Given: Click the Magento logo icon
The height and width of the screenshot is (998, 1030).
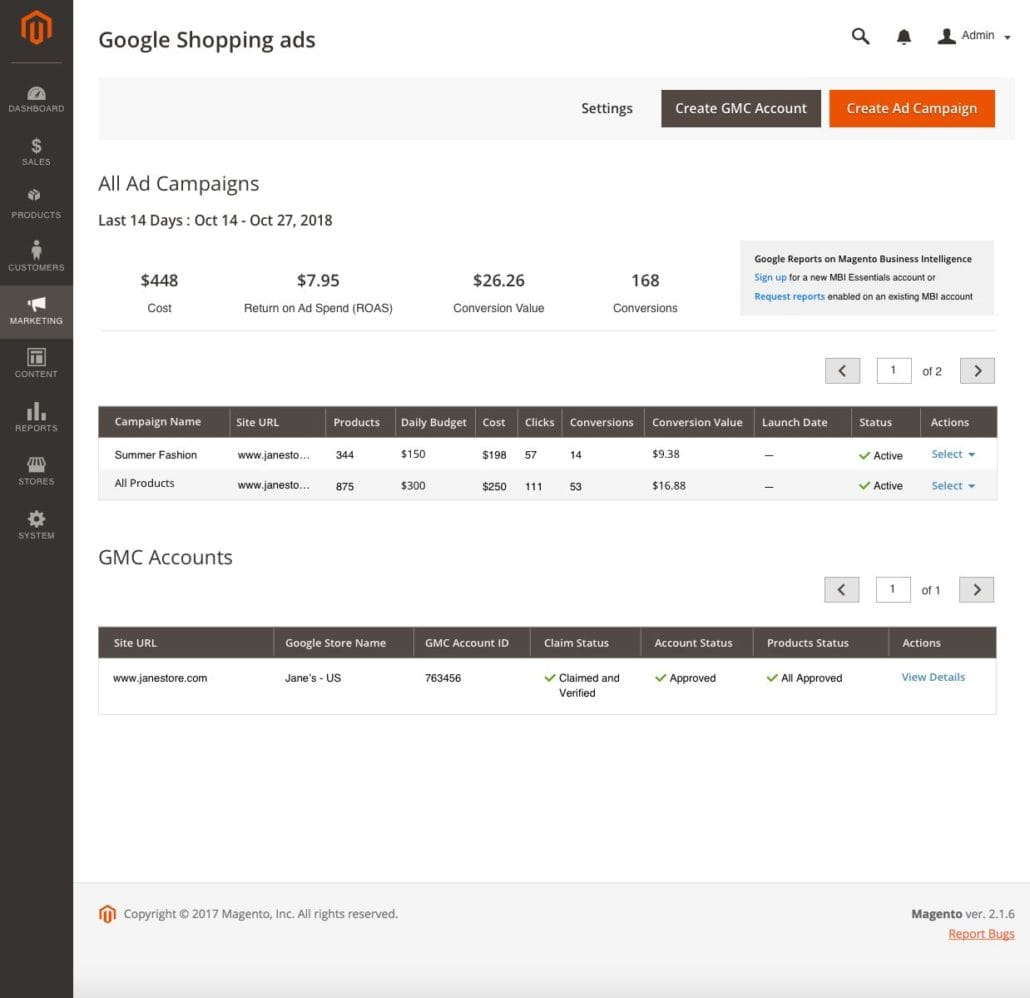Looking at the screenshot, I should coord(36,28).
